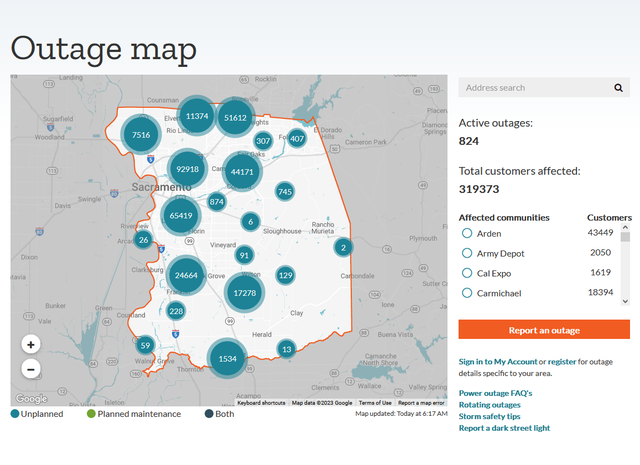Click the Google logo on the map
The image size is (640, 465).
pyautogui.click(x=31, y=399)
